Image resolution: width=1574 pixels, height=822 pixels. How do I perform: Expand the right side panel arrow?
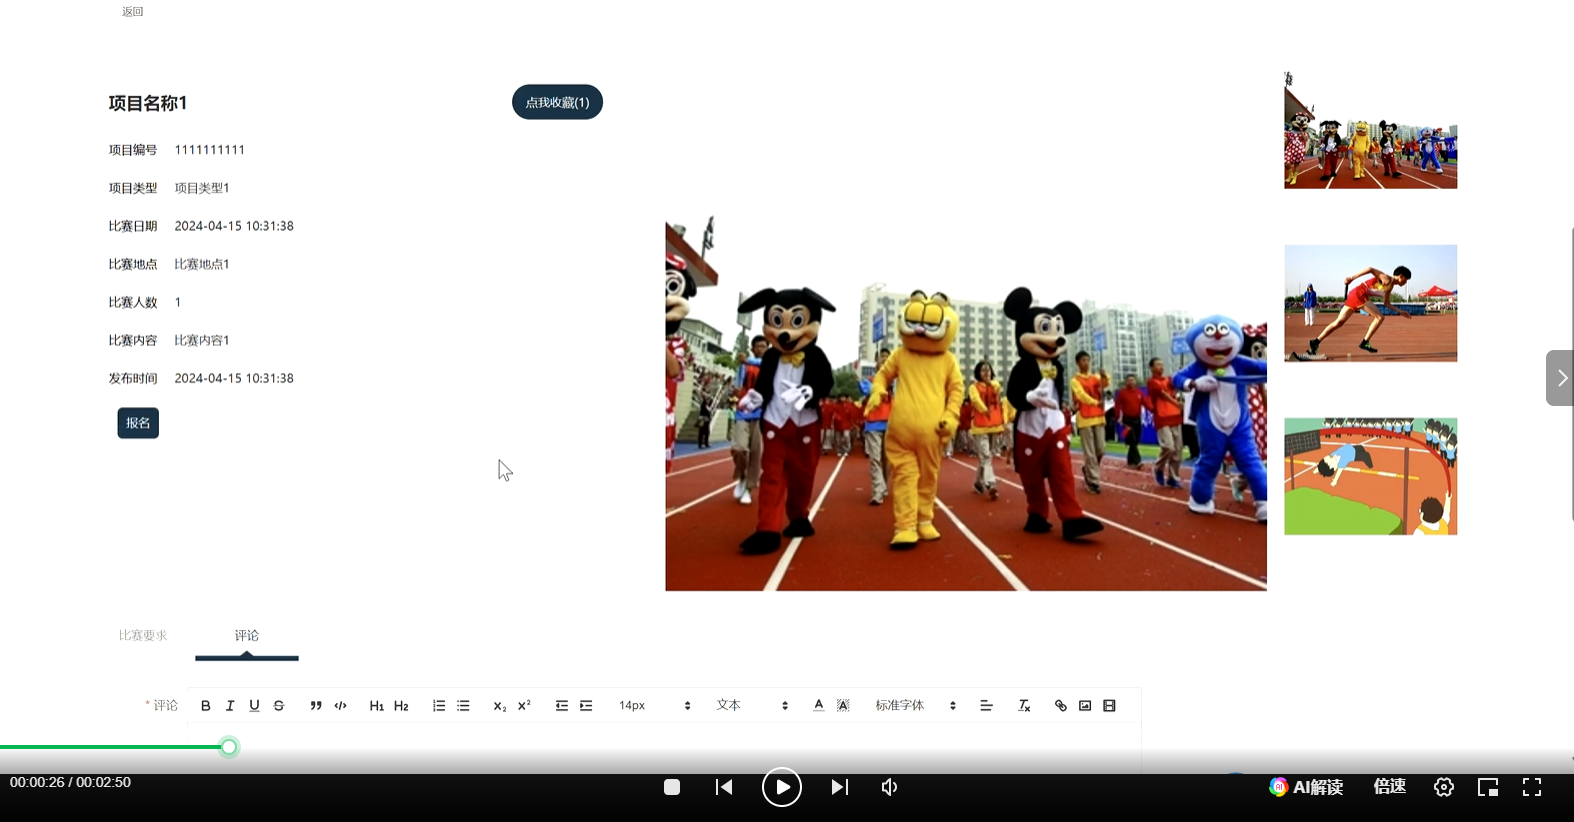1560,378
